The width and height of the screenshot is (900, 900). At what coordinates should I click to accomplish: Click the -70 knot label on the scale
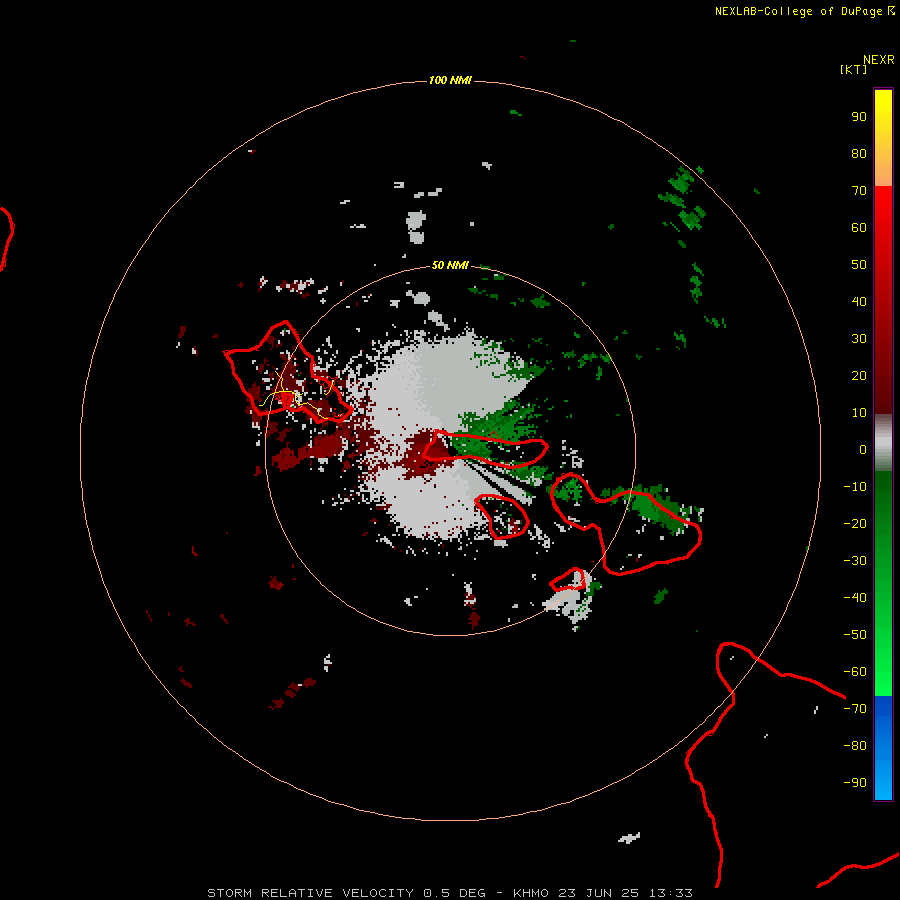pyautogui.click(x=855, y=709)
